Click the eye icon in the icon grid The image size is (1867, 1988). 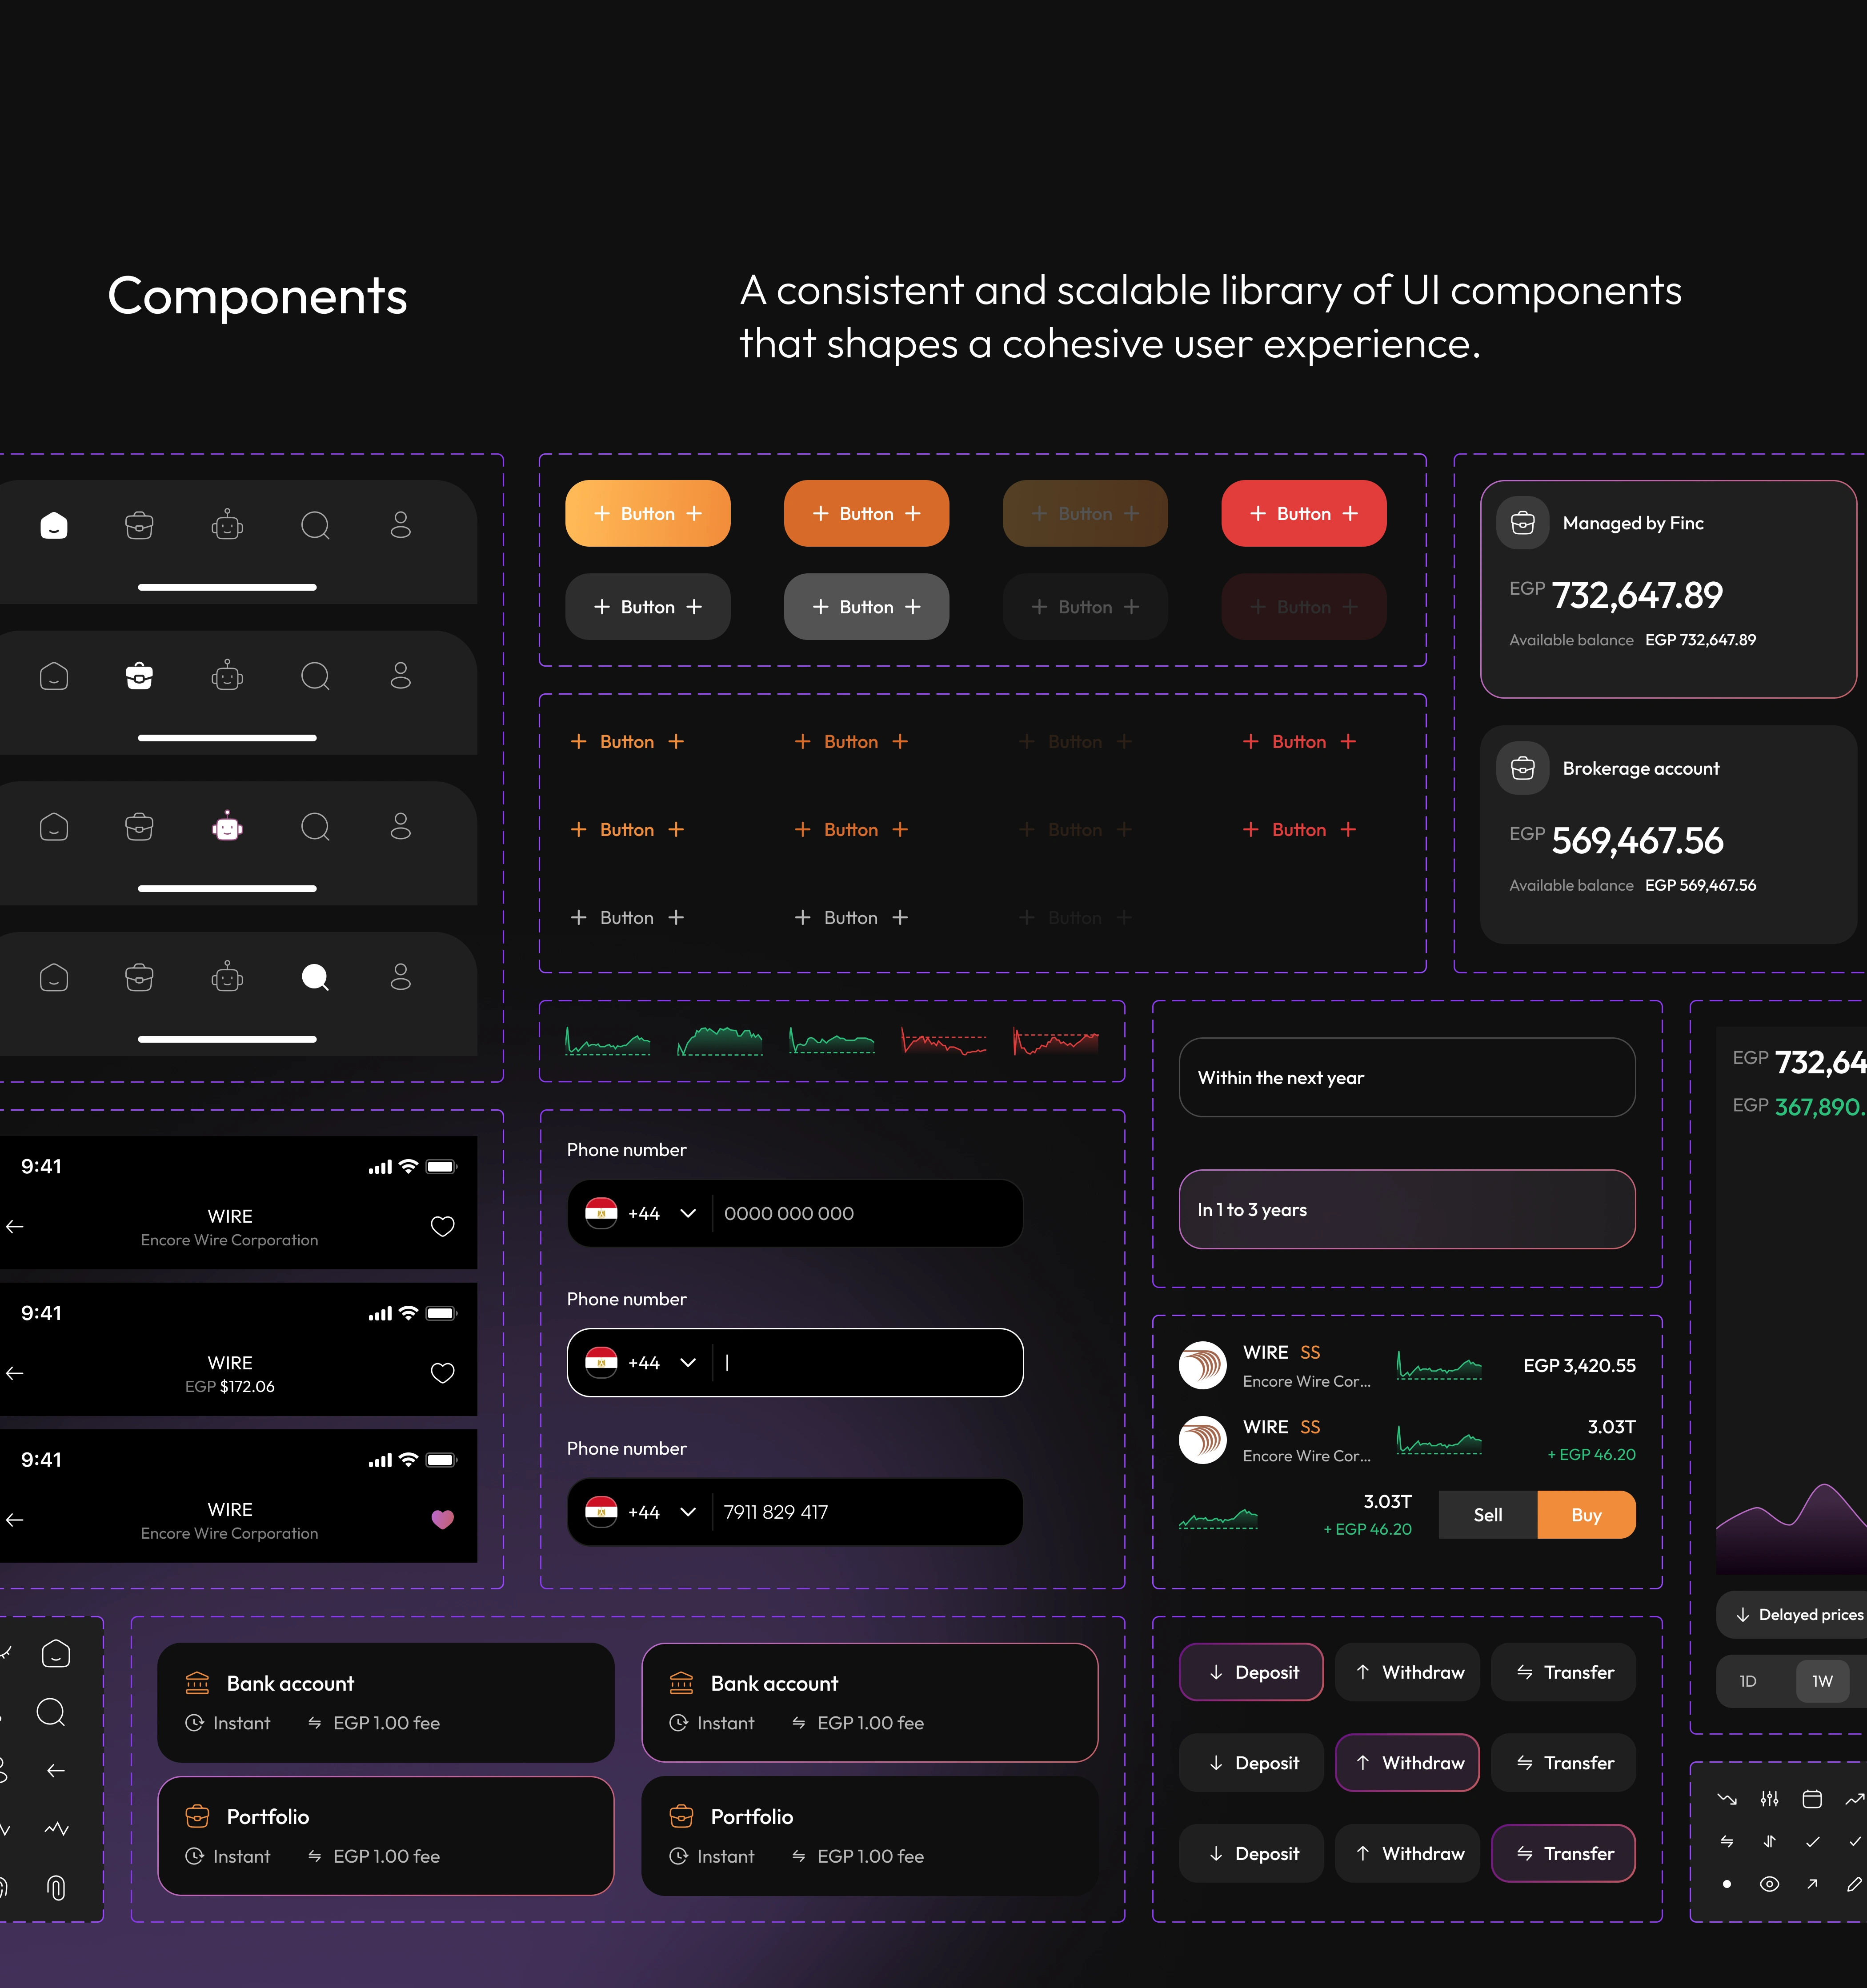click(1769, 1884)
